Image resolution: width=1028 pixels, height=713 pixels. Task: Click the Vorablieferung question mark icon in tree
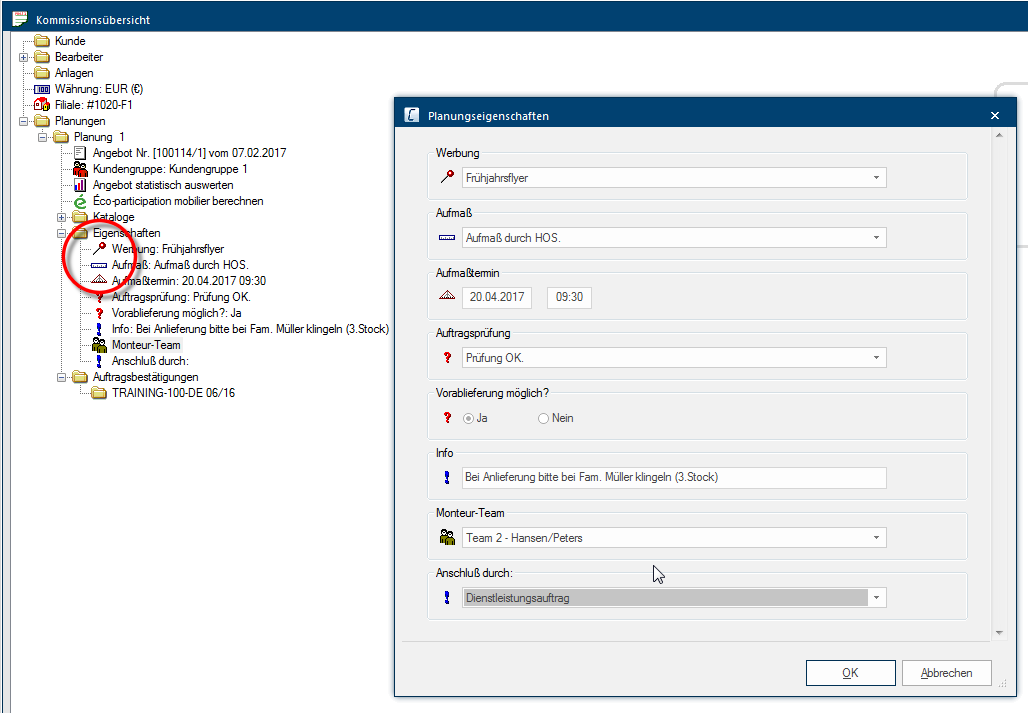pyautogui.click(x=99, y=313)
